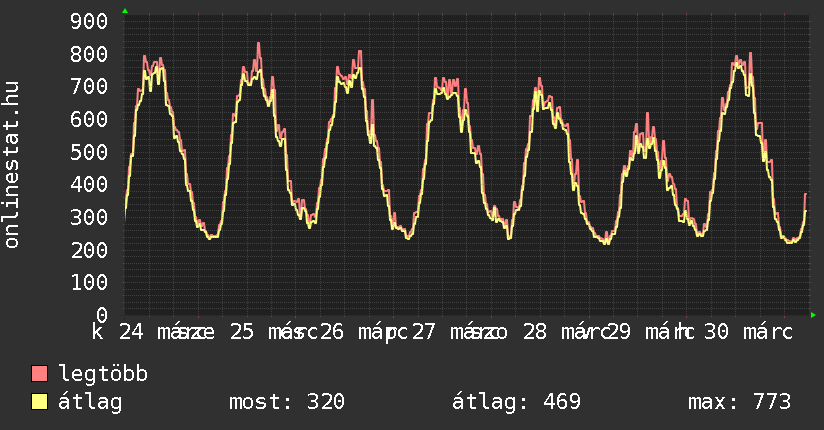The image size is (824, 430).
Task: Click the green arrow at x-axis end
Action: point(813,315)
